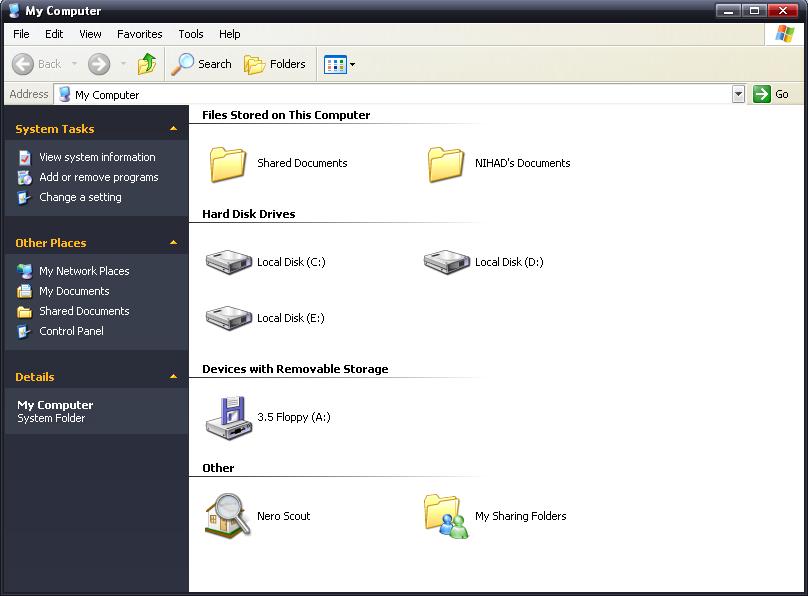Open My Documents link in sidebar
This screenshot has width=808, height=596.
coord(74,291)
